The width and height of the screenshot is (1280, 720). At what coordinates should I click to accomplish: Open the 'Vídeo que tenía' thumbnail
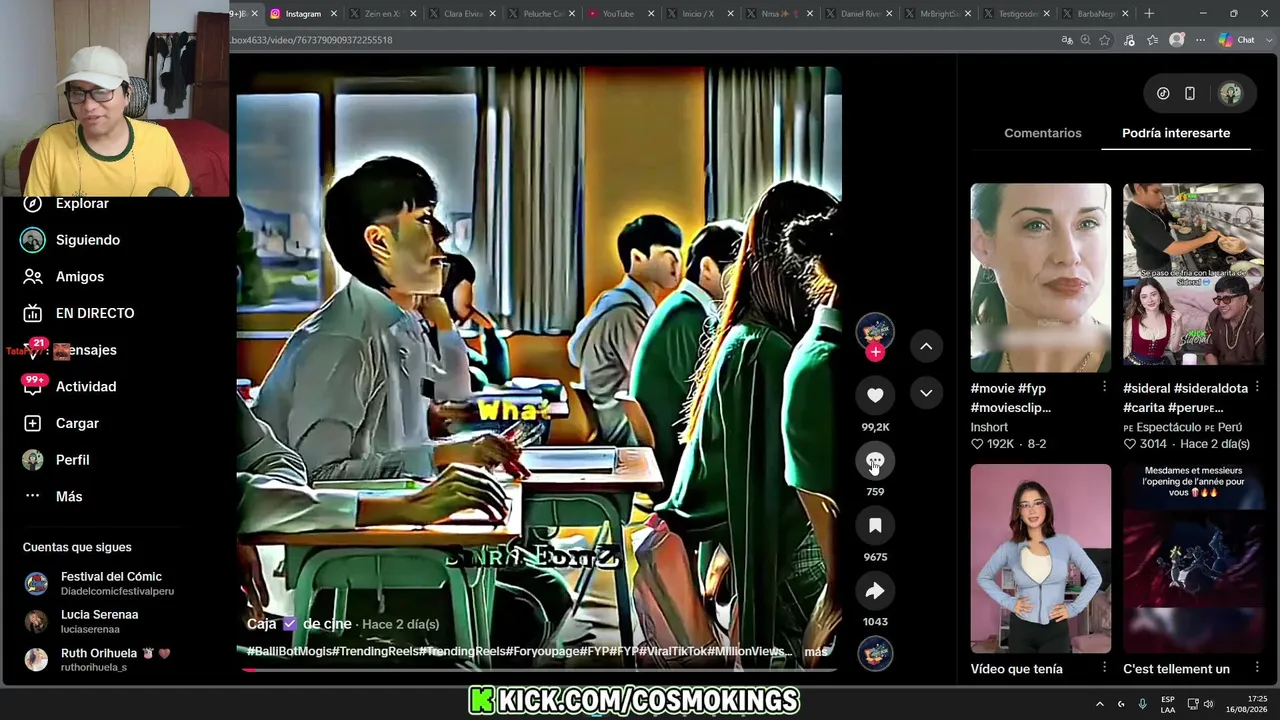(1040, 558)
